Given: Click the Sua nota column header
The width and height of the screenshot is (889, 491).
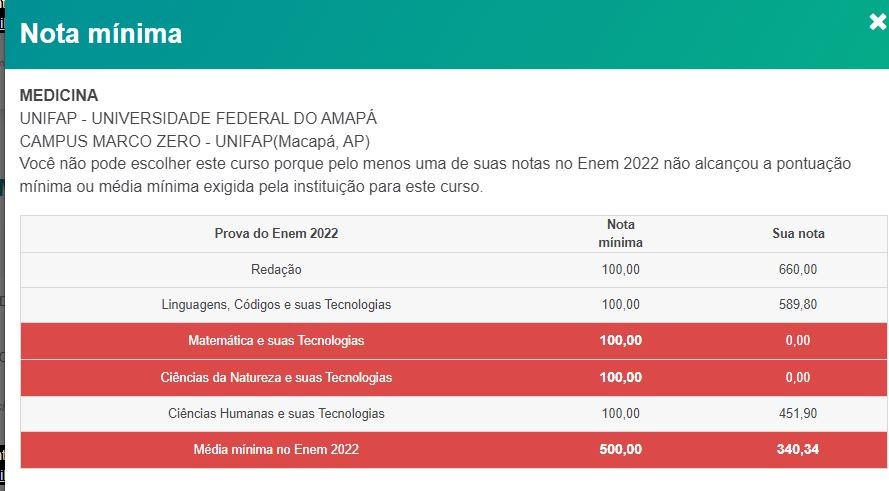Looking at the screenshot, I should (x=798, y=234).
